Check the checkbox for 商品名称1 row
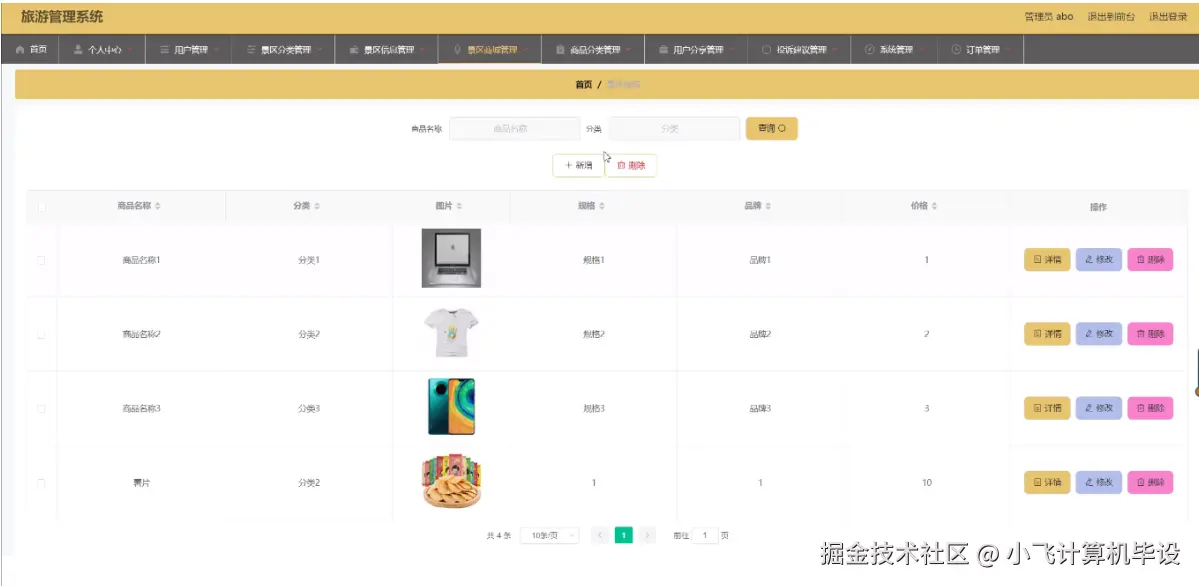The width and height of the screenshot is (1199, 586). [41, 260]
